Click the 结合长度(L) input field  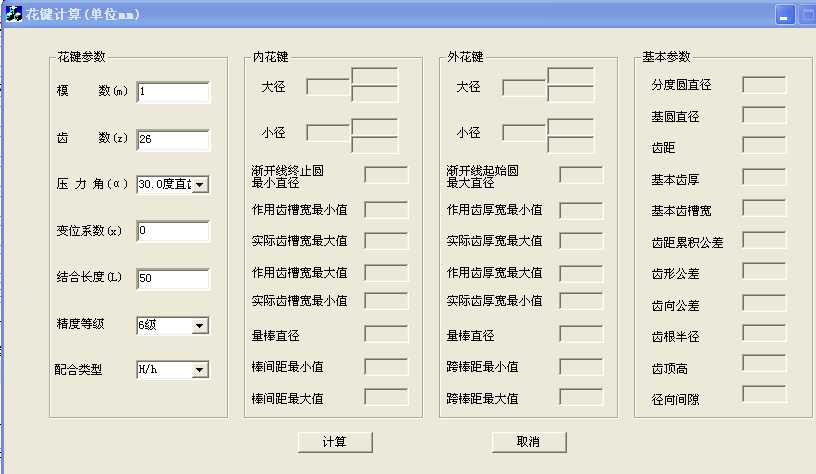(173, 278)
